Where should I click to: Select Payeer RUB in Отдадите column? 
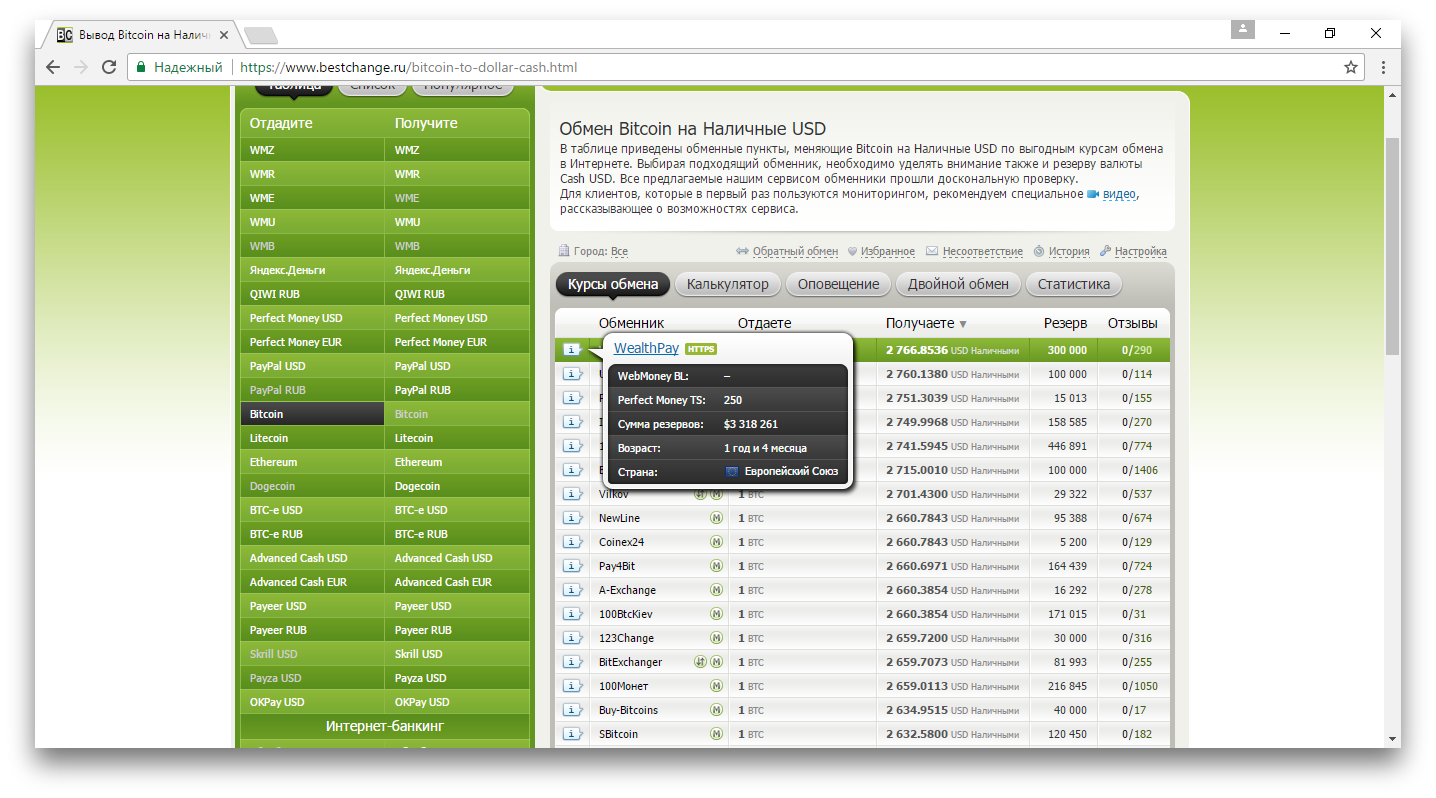coord(312,630)
